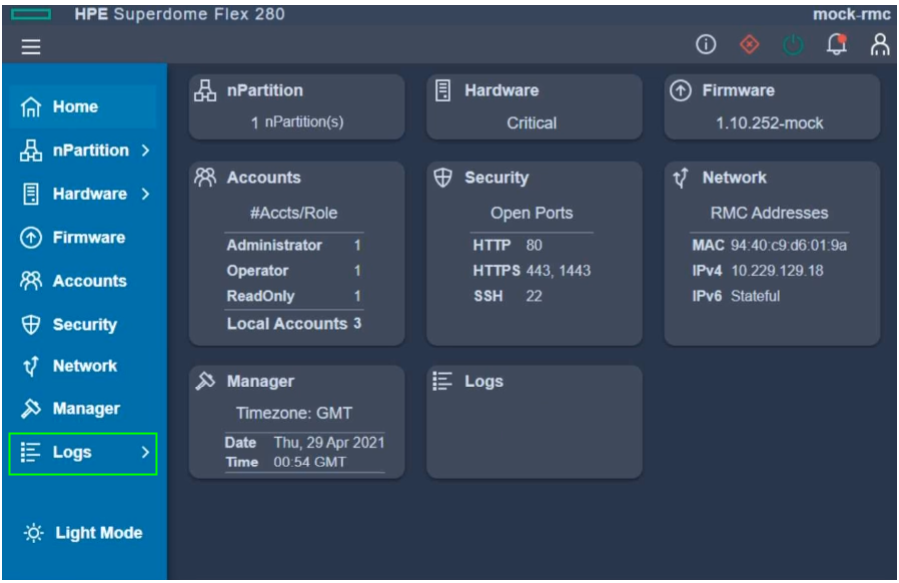Click the Firmware card upload icon

(x=681, y=91)
